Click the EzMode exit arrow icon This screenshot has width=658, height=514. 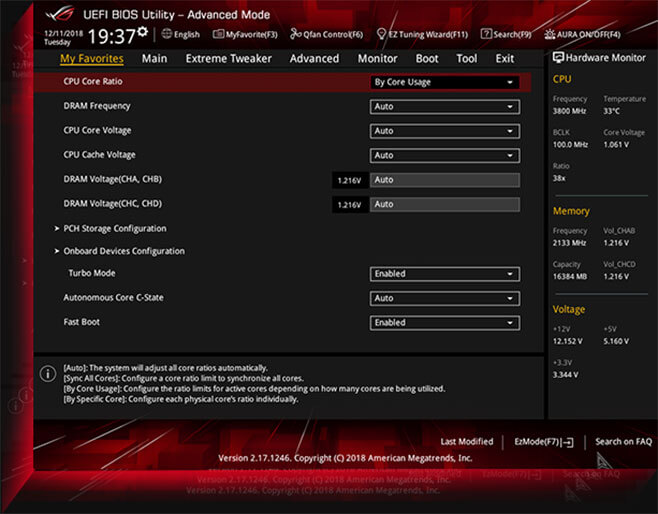[567, 442]
